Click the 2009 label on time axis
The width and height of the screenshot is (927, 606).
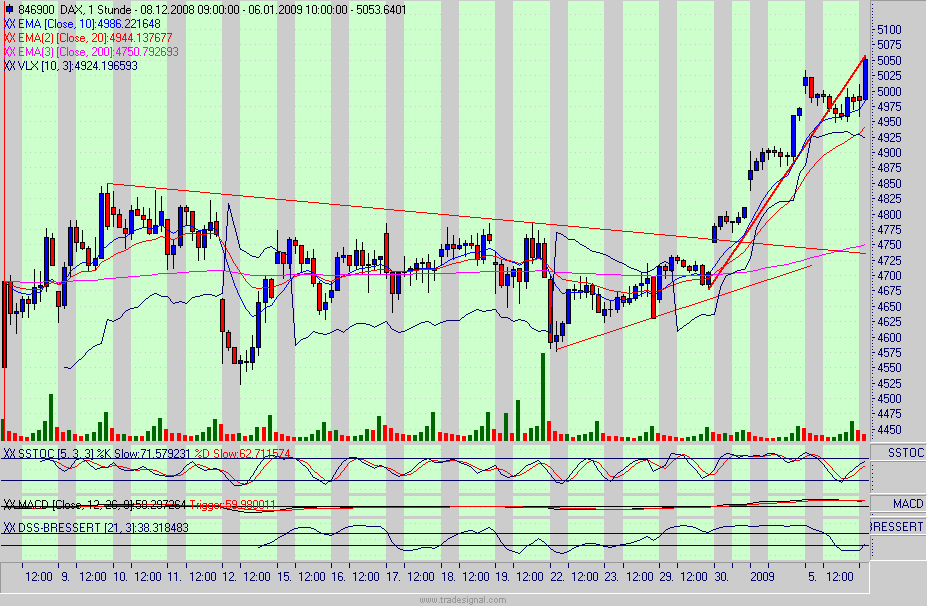pos(764,577)
